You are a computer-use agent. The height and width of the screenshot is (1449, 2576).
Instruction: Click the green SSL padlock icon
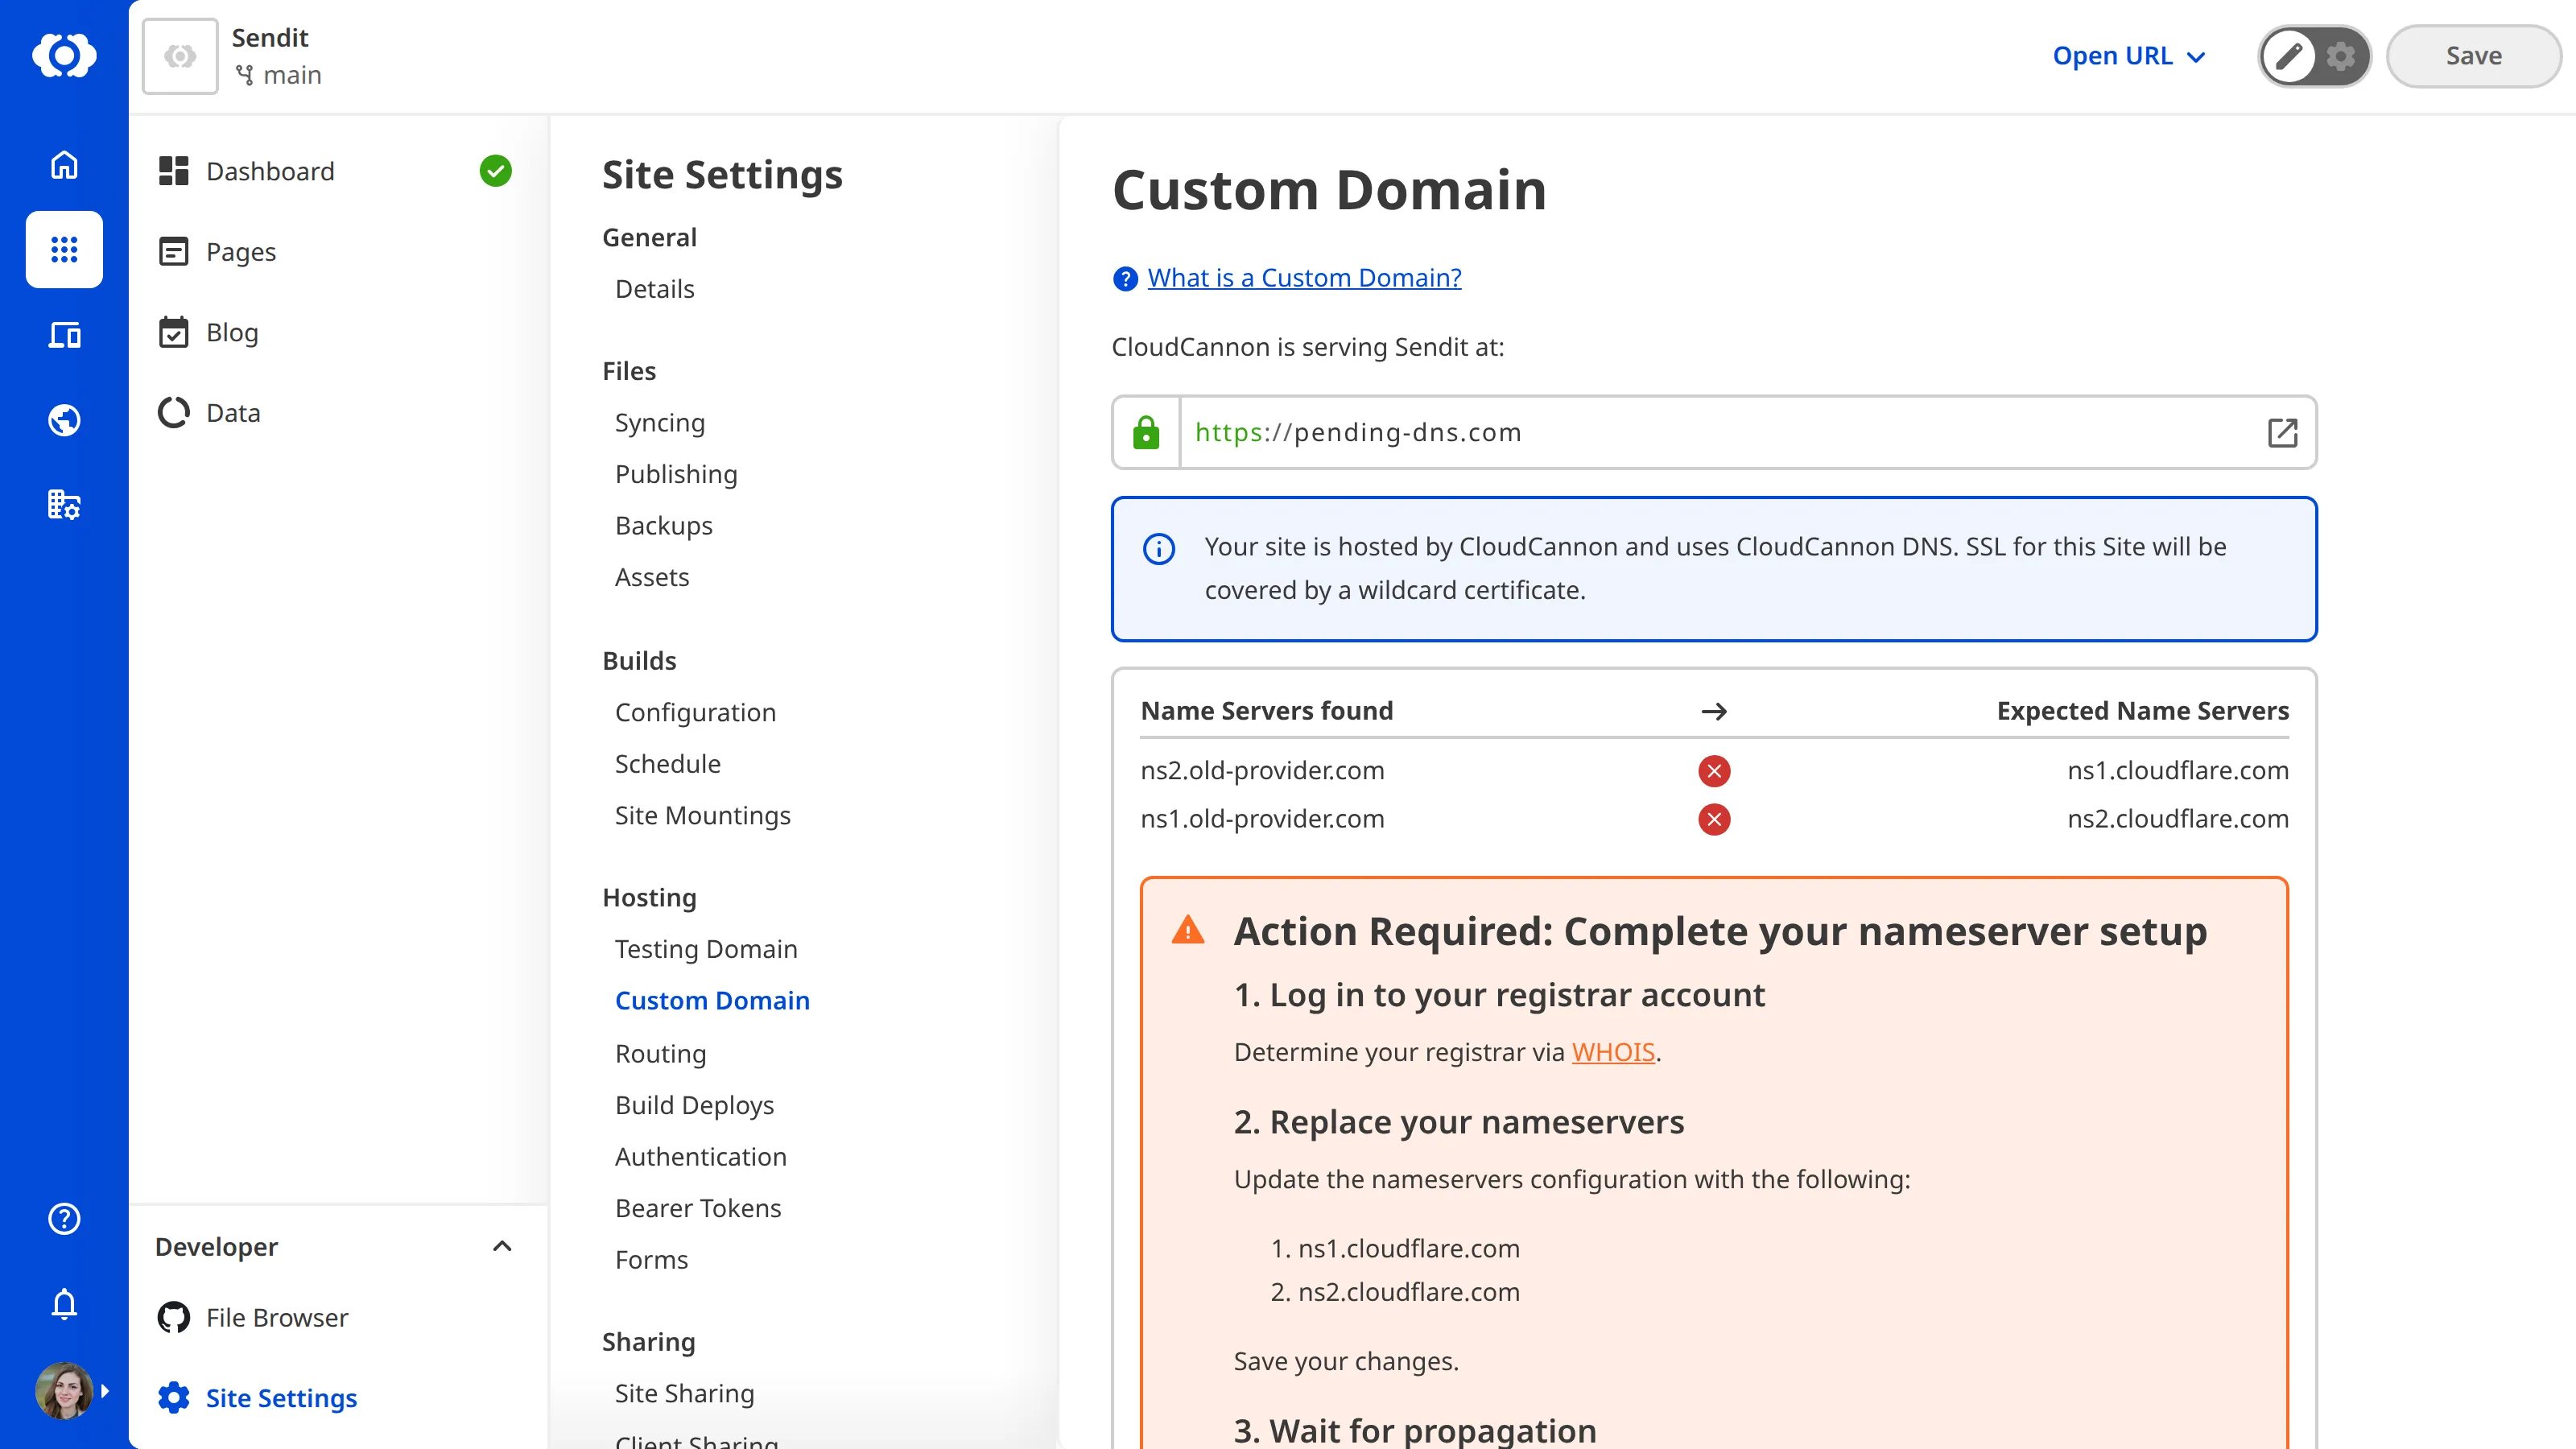[x=1146, y=432]
